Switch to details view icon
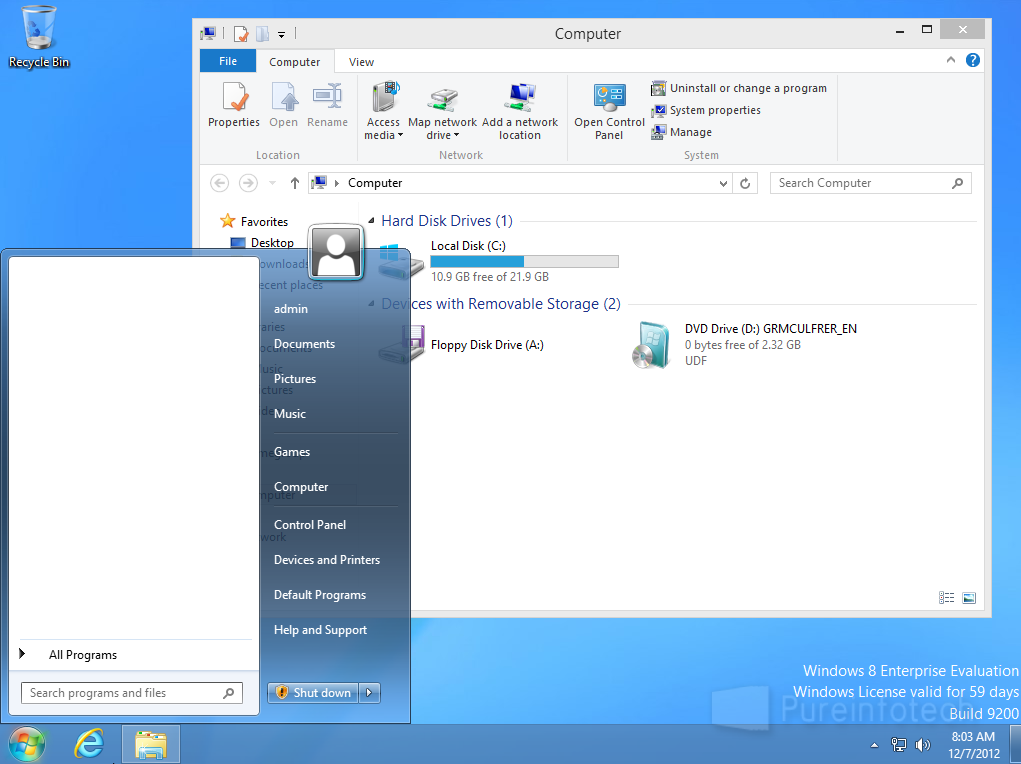 [x=946, y=597]
